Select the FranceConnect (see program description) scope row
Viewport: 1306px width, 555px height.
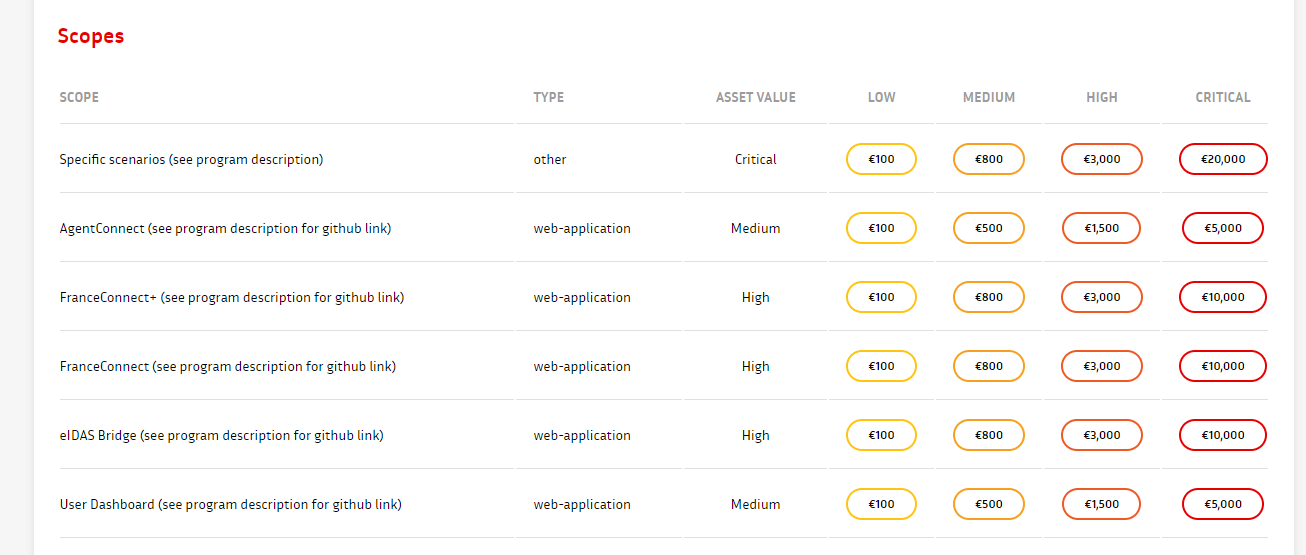pos(228,366)
